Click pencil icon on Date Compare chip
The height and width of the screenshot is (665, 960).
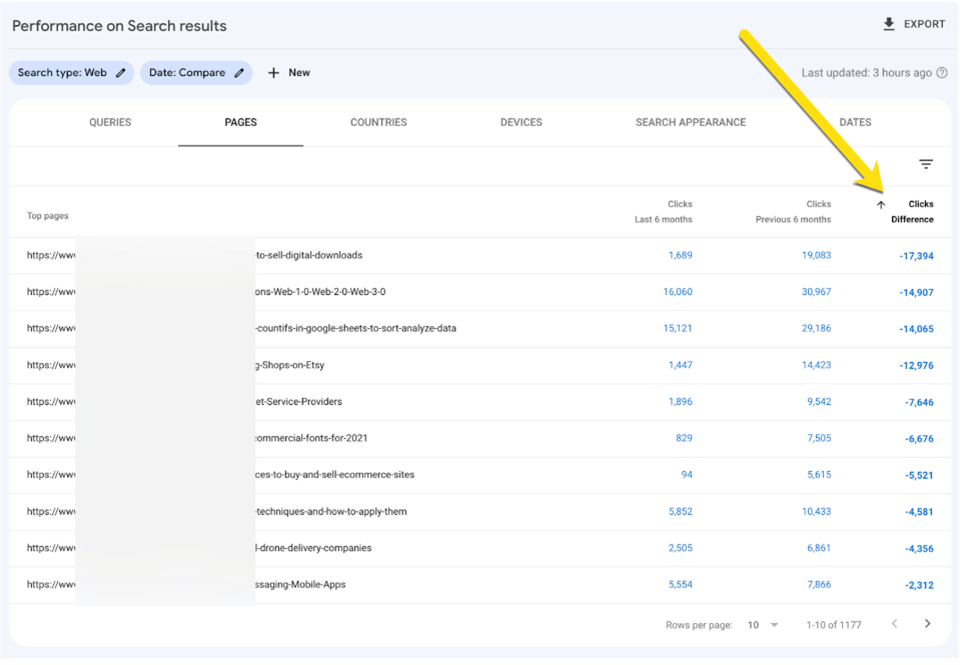[239, 73]
